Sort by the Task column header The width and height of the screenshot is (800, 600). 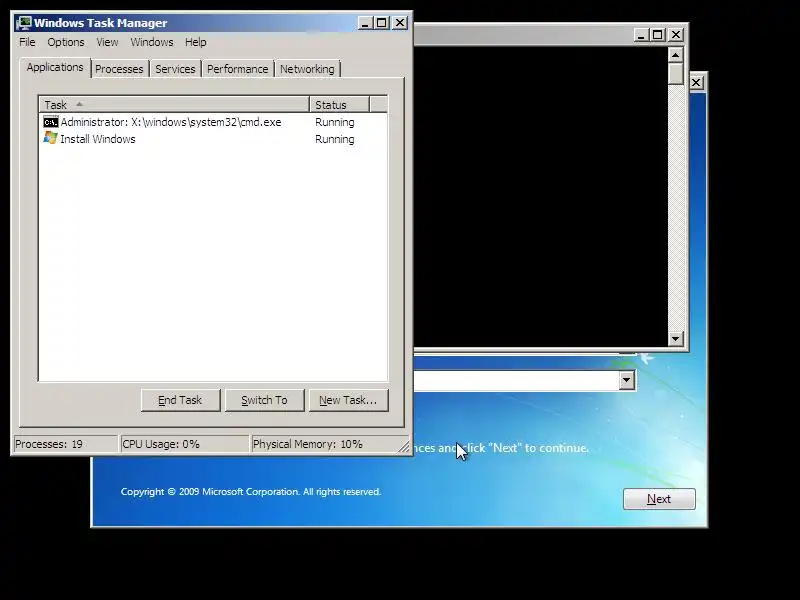(x=174, y=105)
